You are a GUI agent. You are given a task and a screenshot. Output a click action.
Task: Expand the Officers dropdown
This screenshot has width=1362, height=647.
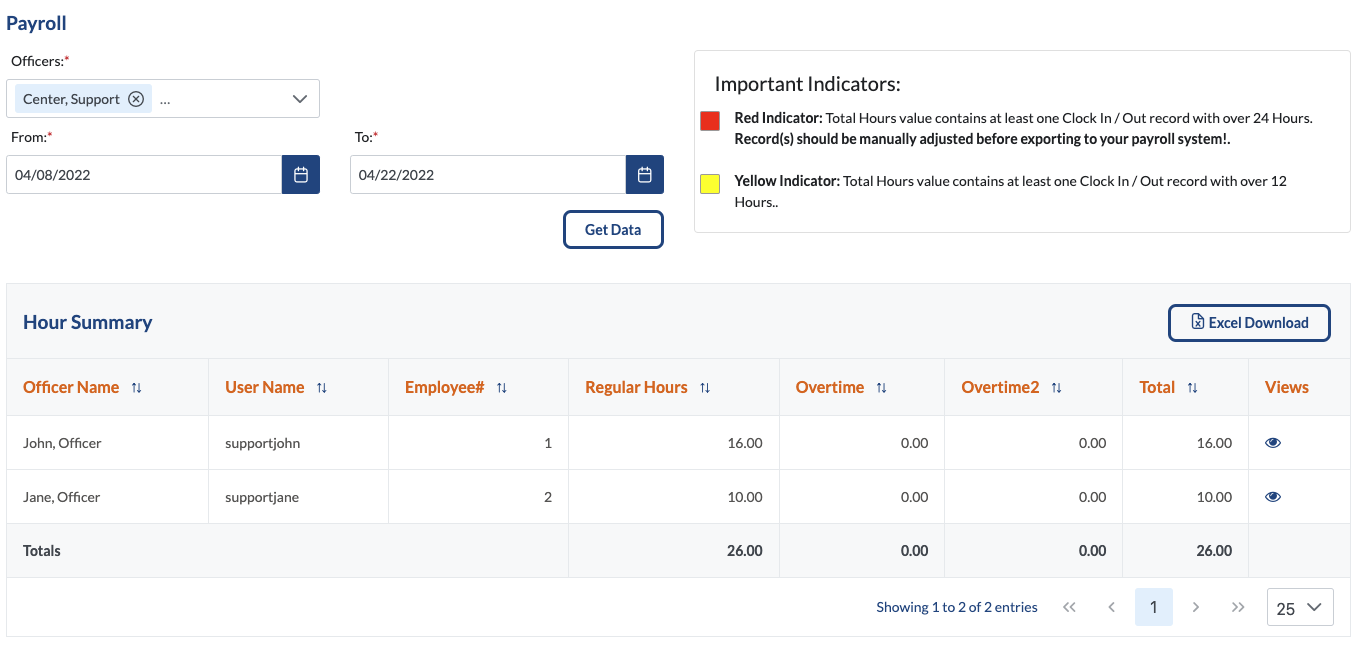299,99
